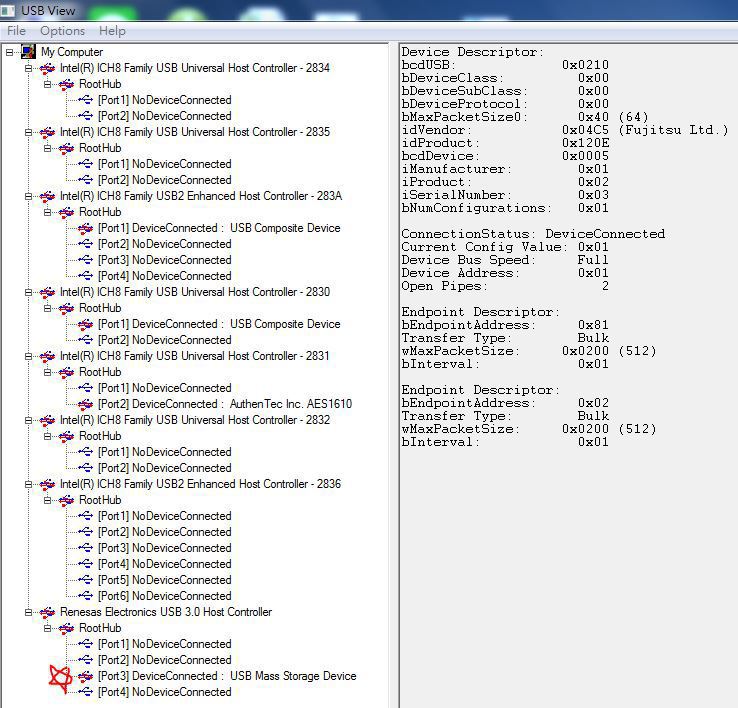The width and height of the screenshot is (738, 708).
Task: Click the RootHub icon under controller 2831
Action: tap(66, 372)
